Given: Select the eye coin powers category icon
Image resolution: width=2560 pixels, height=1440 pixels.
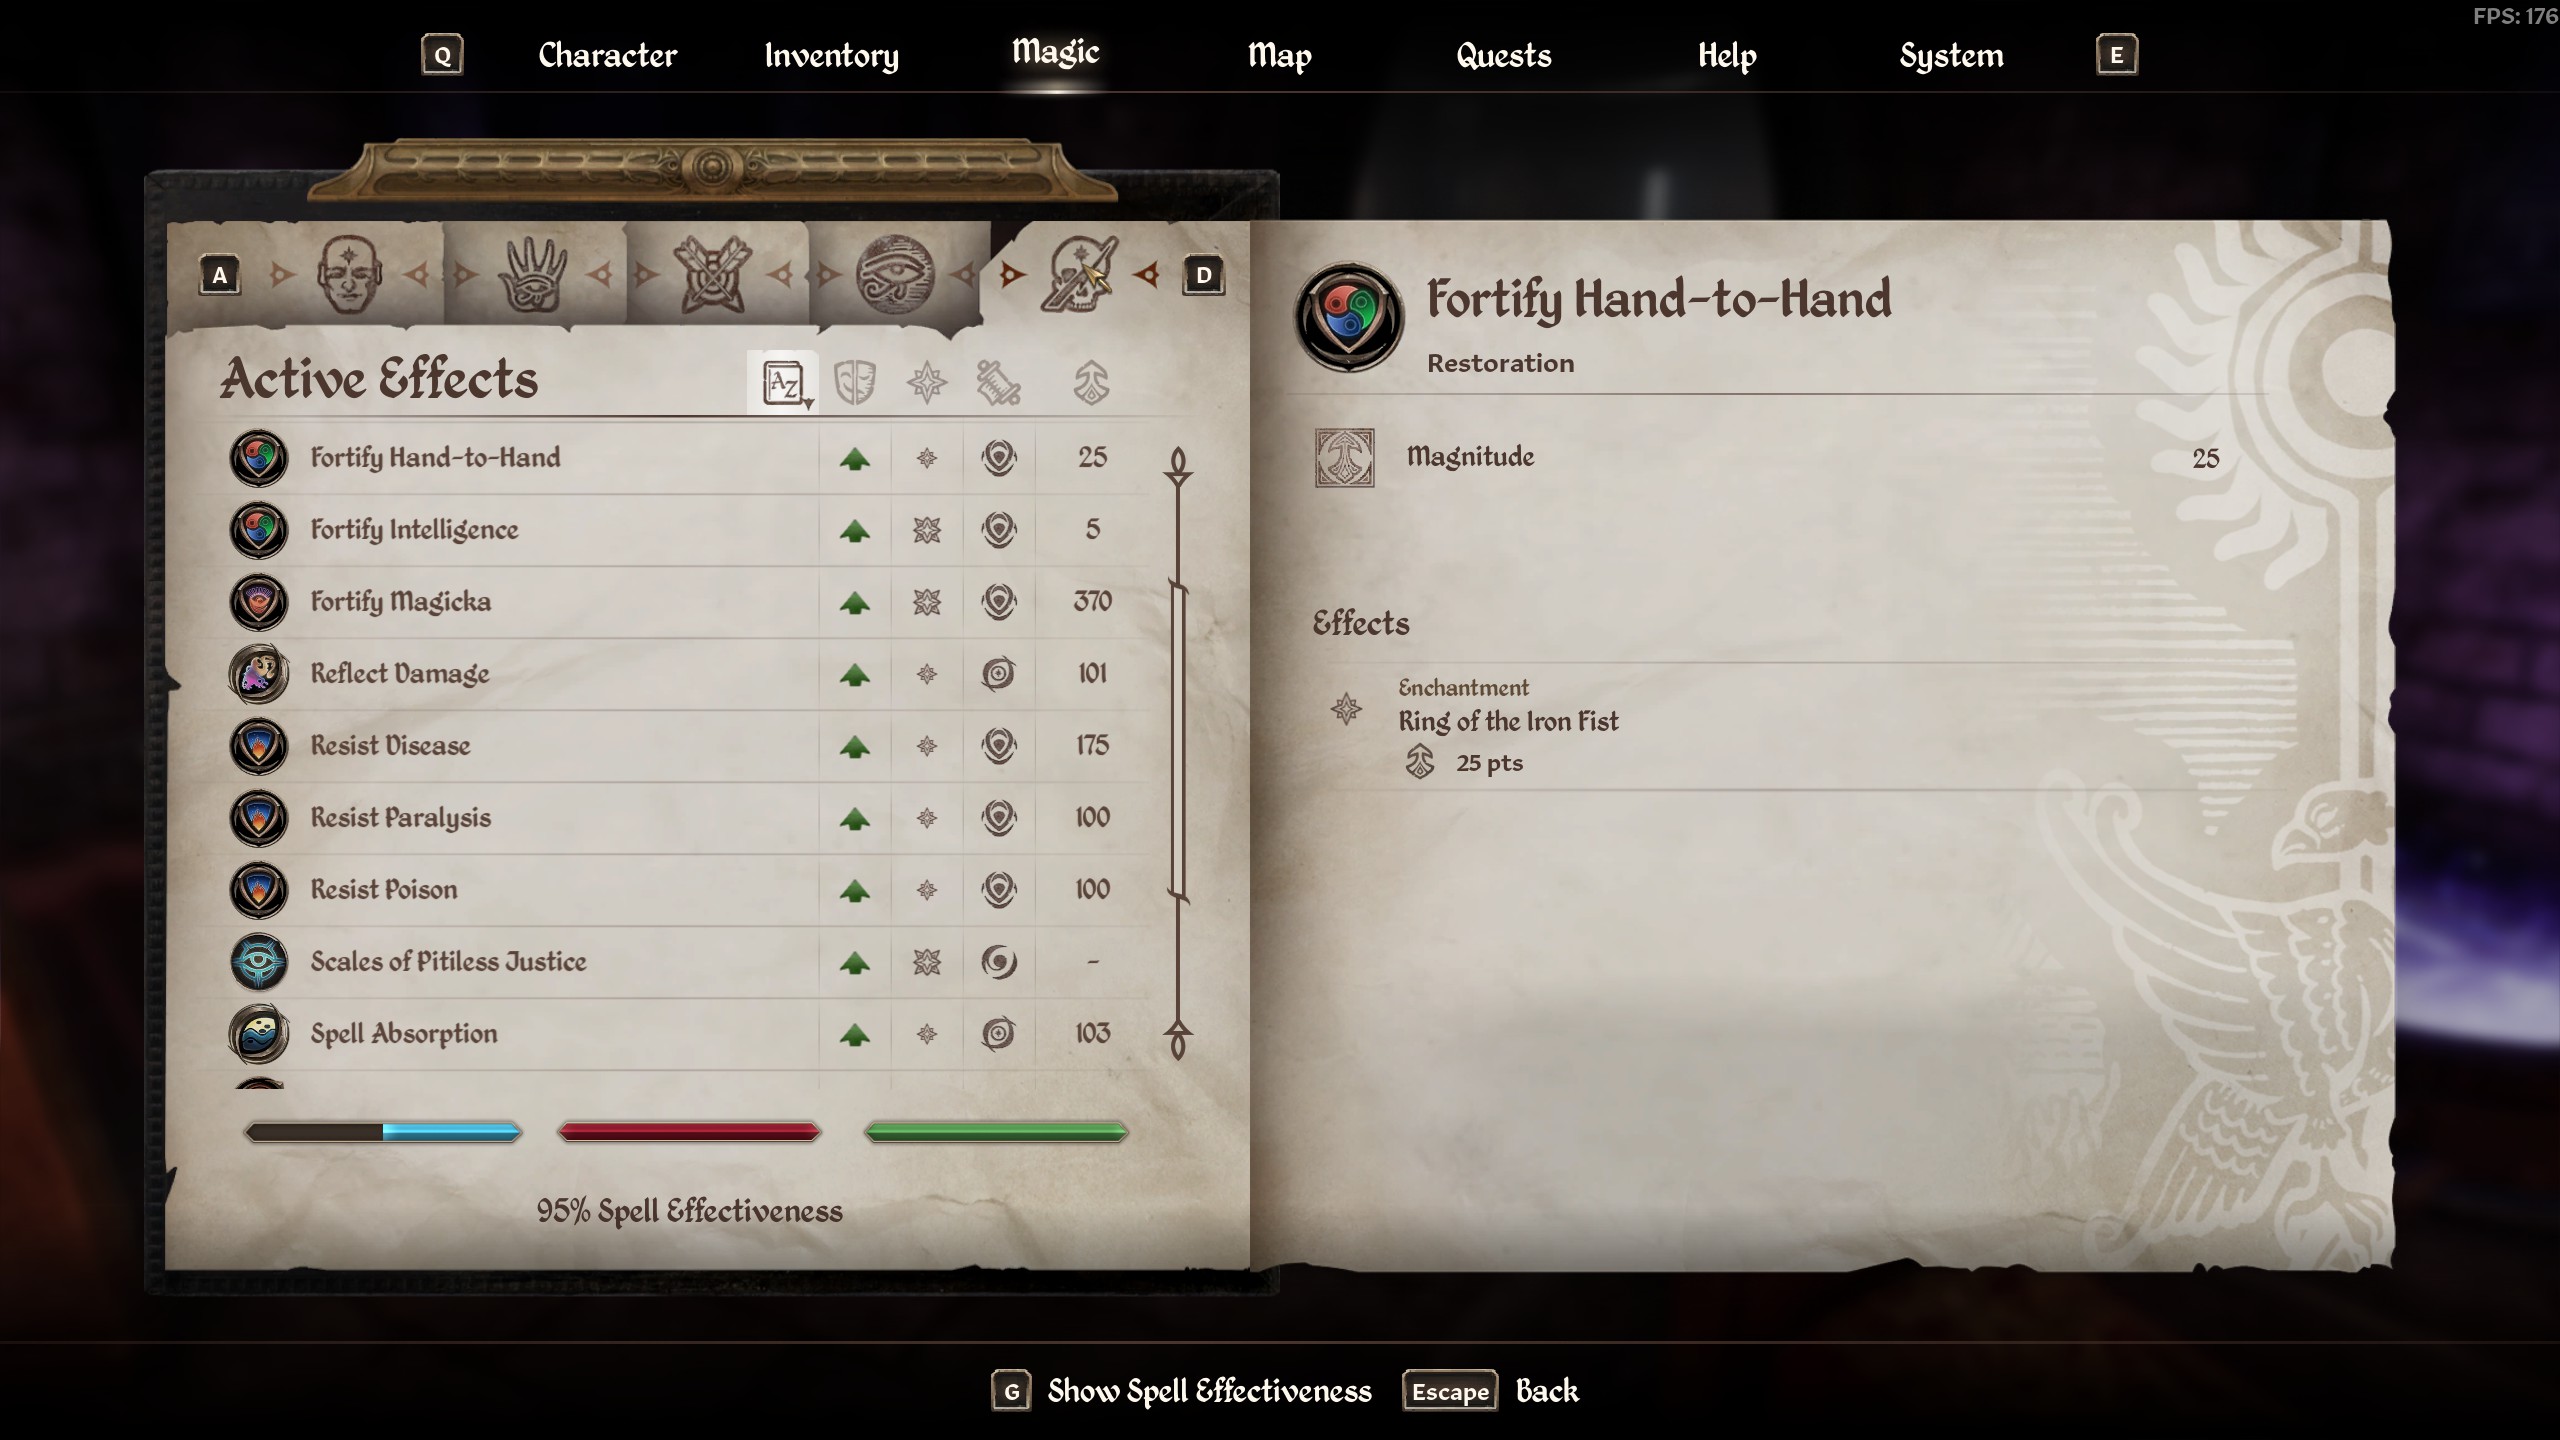Looking at the screenshot, I should coord(895,274).
